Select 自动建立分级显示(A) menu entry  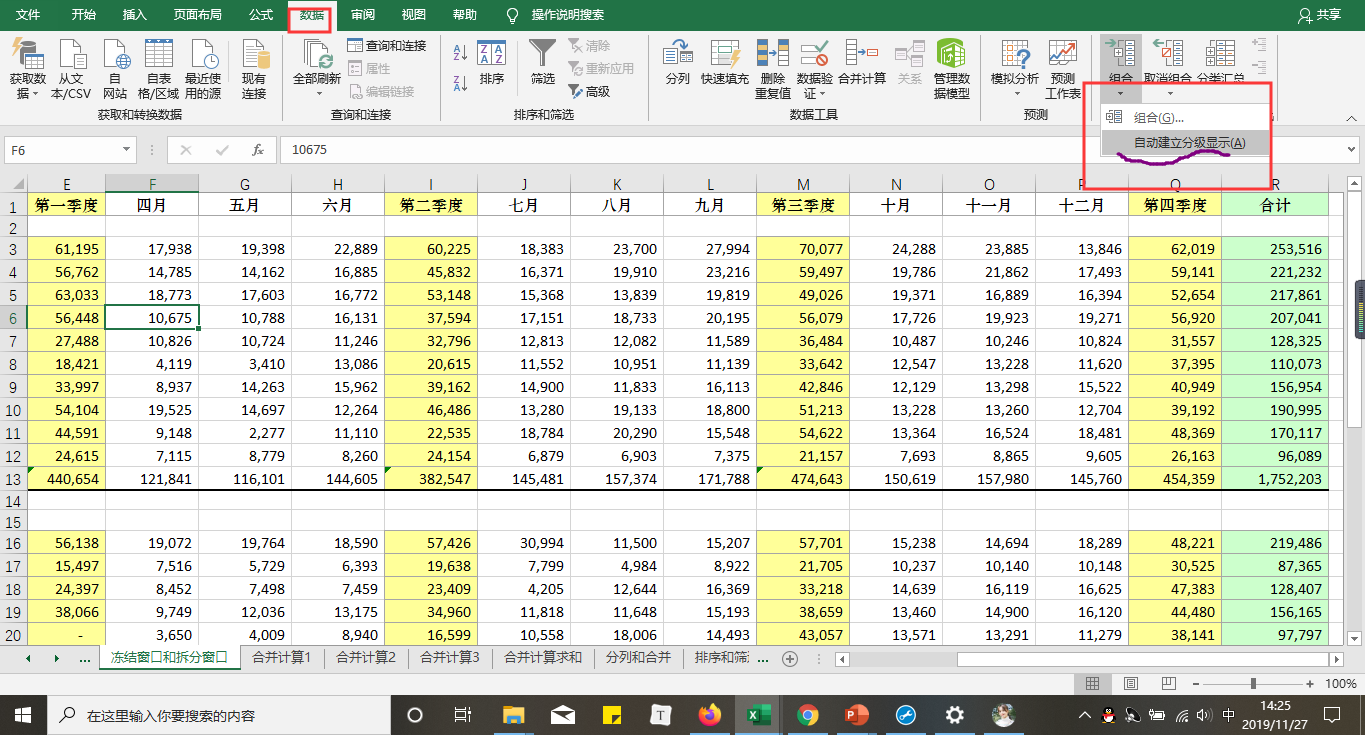coord(1185,143)
